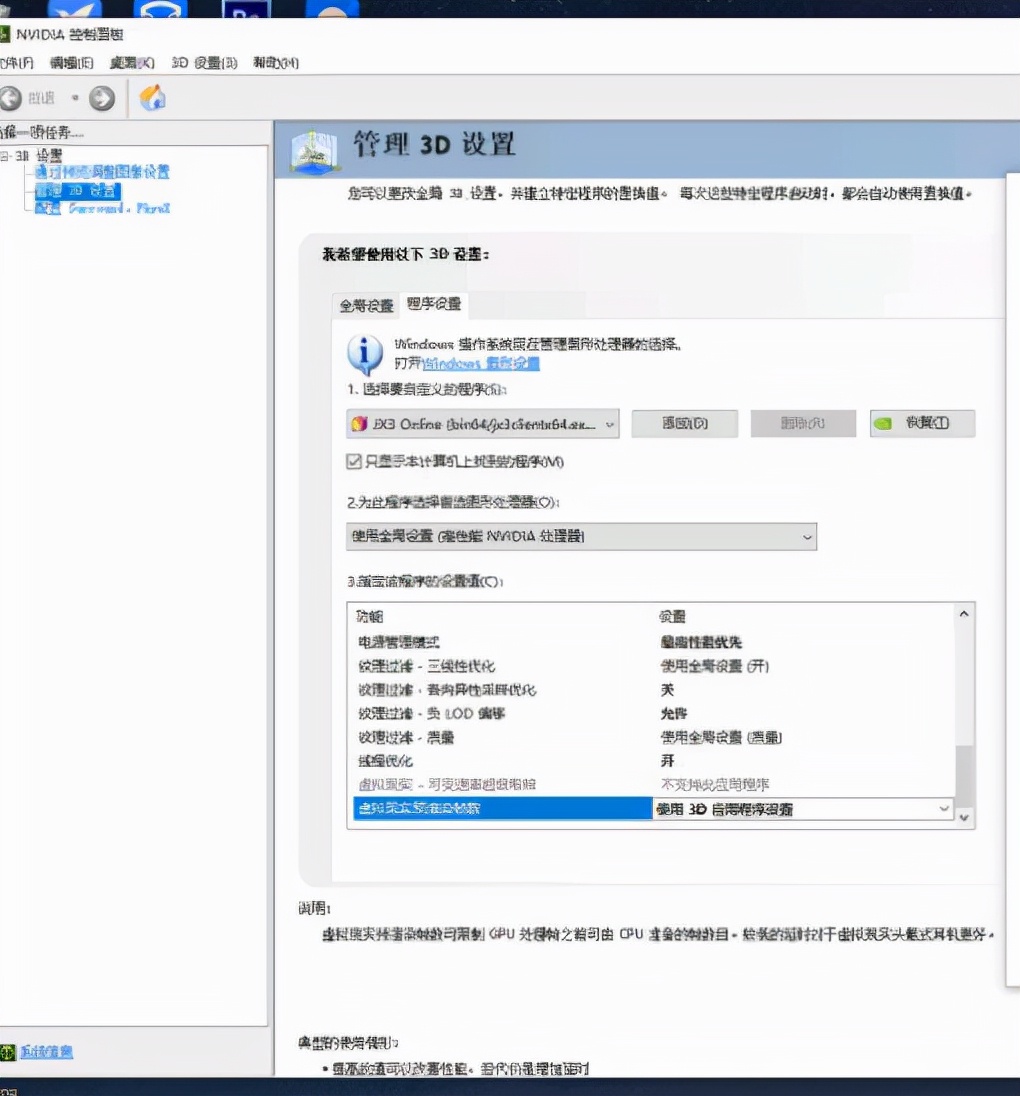Viewport: 1020px width, 1096px height.
Task: Expand the 使用 3D 应用程序设置 value dropdown
Action: click(x=944, y=807)
